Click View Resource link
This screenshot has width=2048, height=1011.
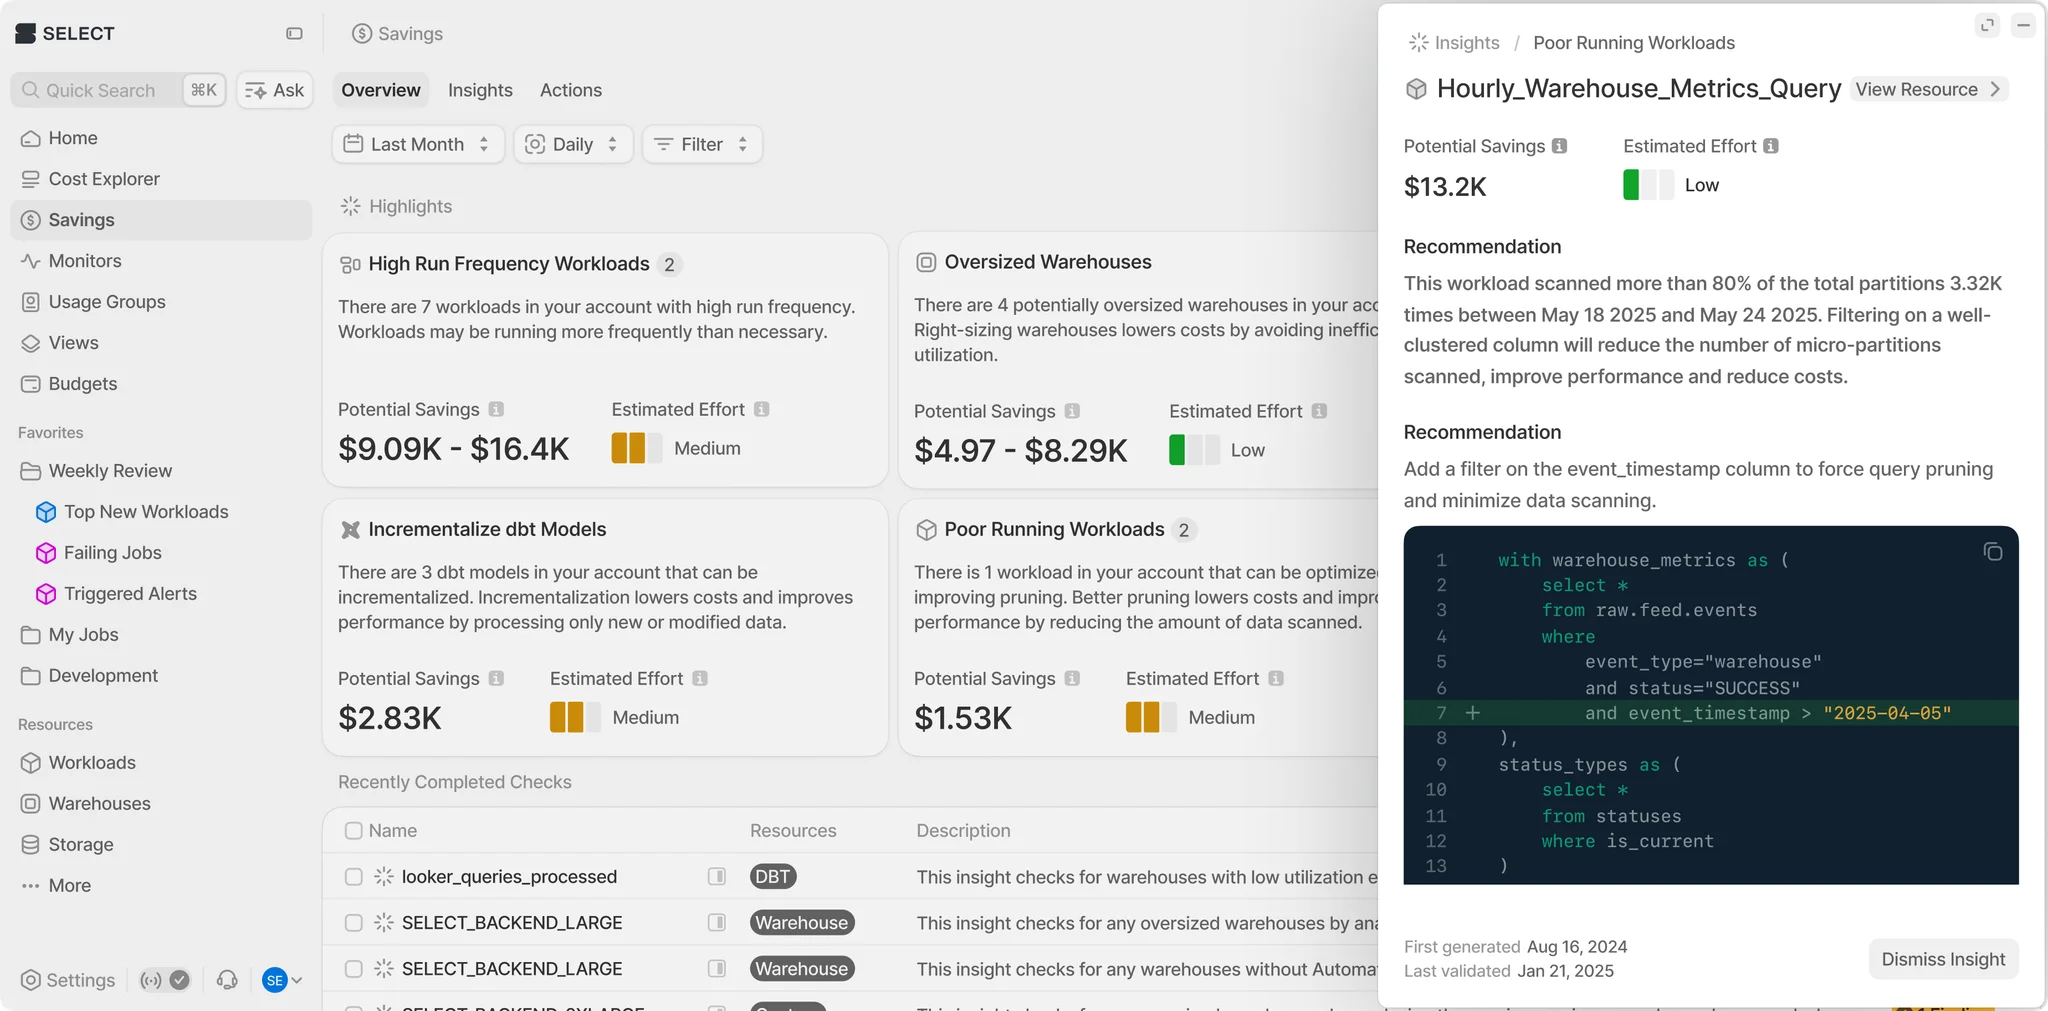[x=1928, y=89]
